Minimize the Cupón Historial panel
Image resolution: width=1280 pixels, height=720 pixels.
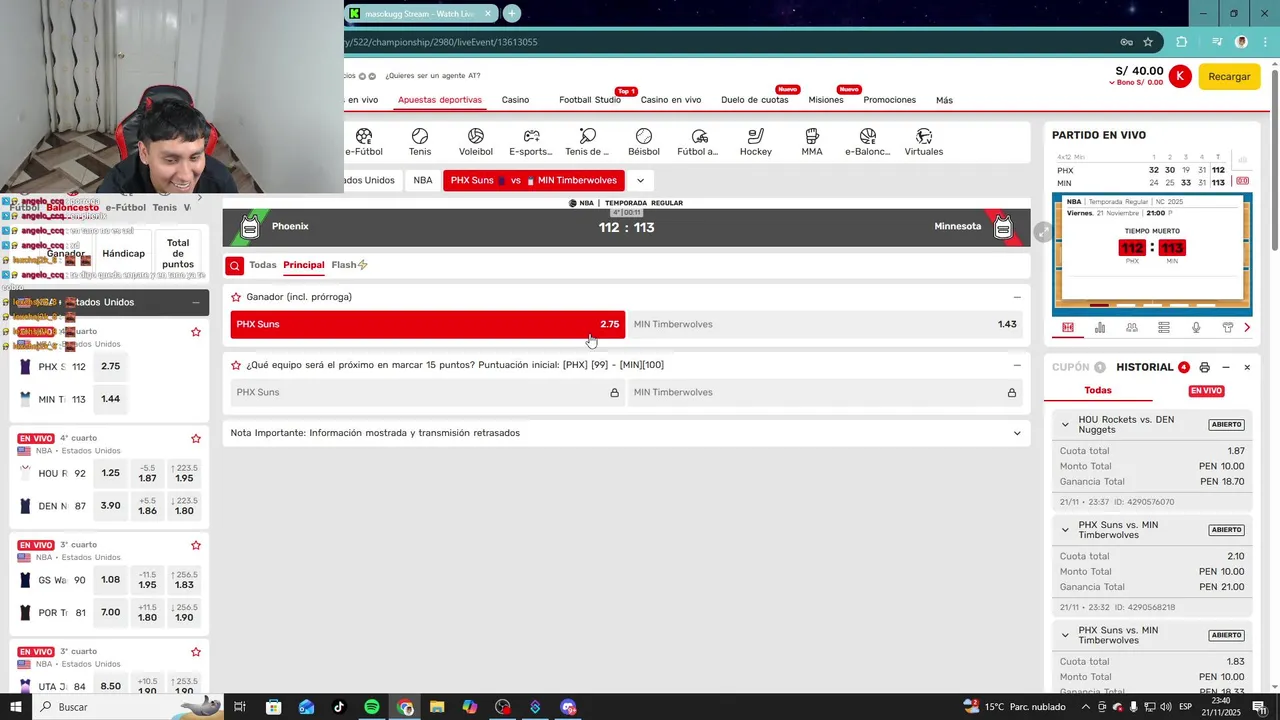(1226, 367)
